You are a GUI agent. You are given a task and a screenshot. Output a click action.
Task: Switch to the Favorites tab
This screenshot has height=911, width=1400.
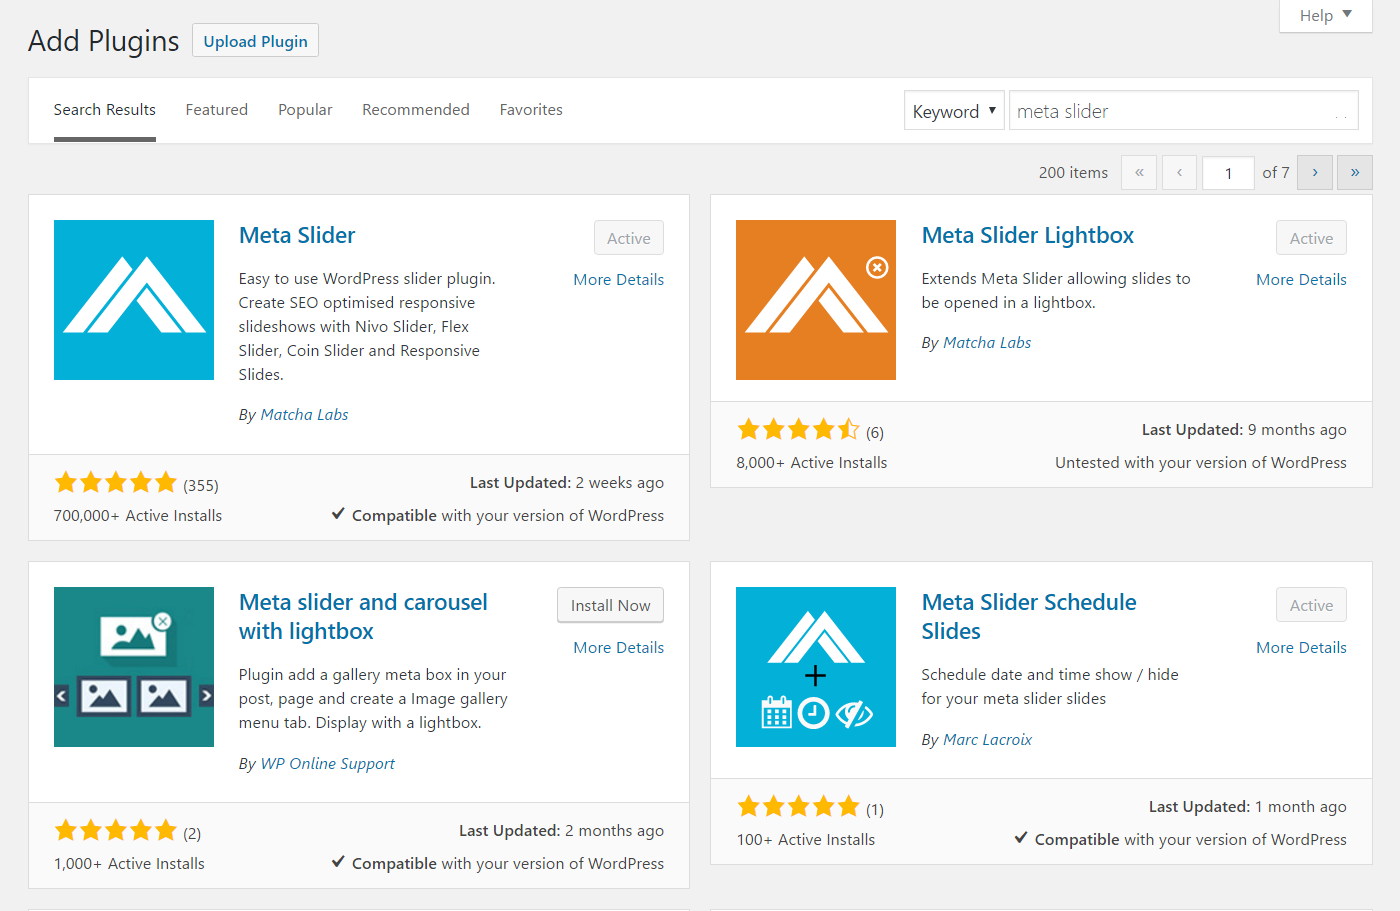(x=531, y=110)
